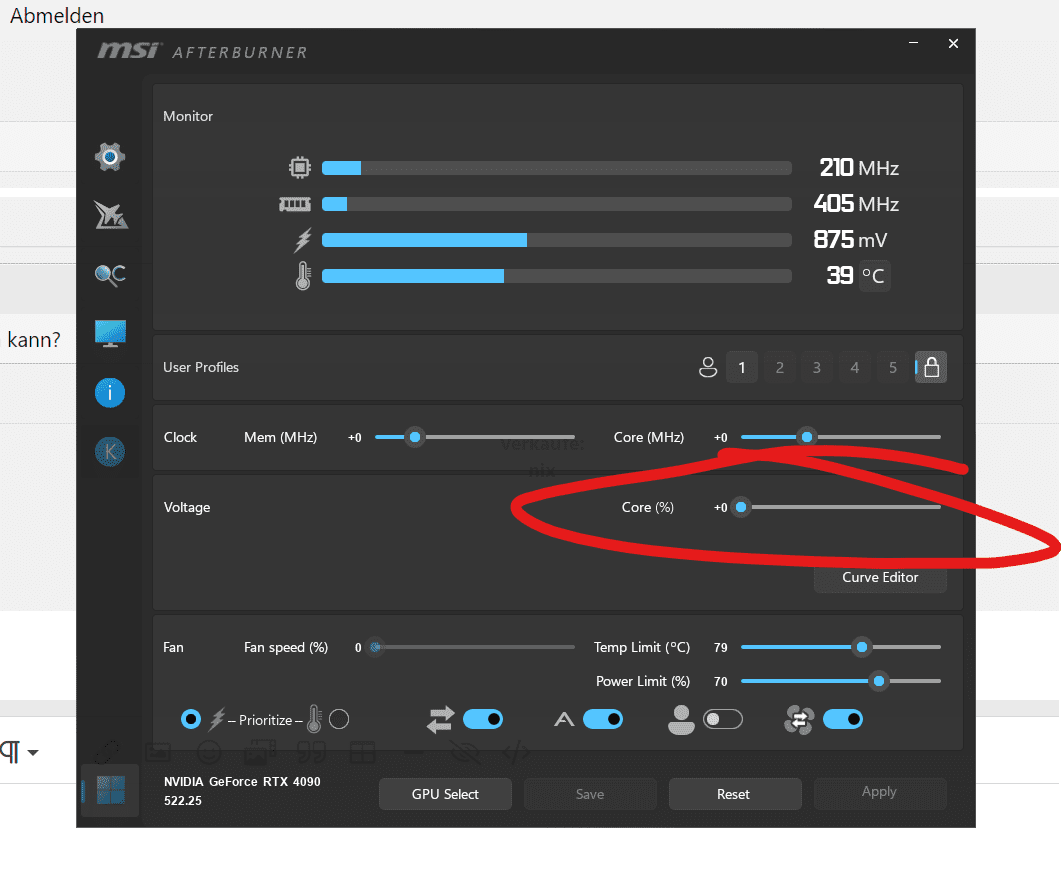The image size is (1064, 886).
Task: Click the Windows logo startup icon
Action: coord(111,790)
